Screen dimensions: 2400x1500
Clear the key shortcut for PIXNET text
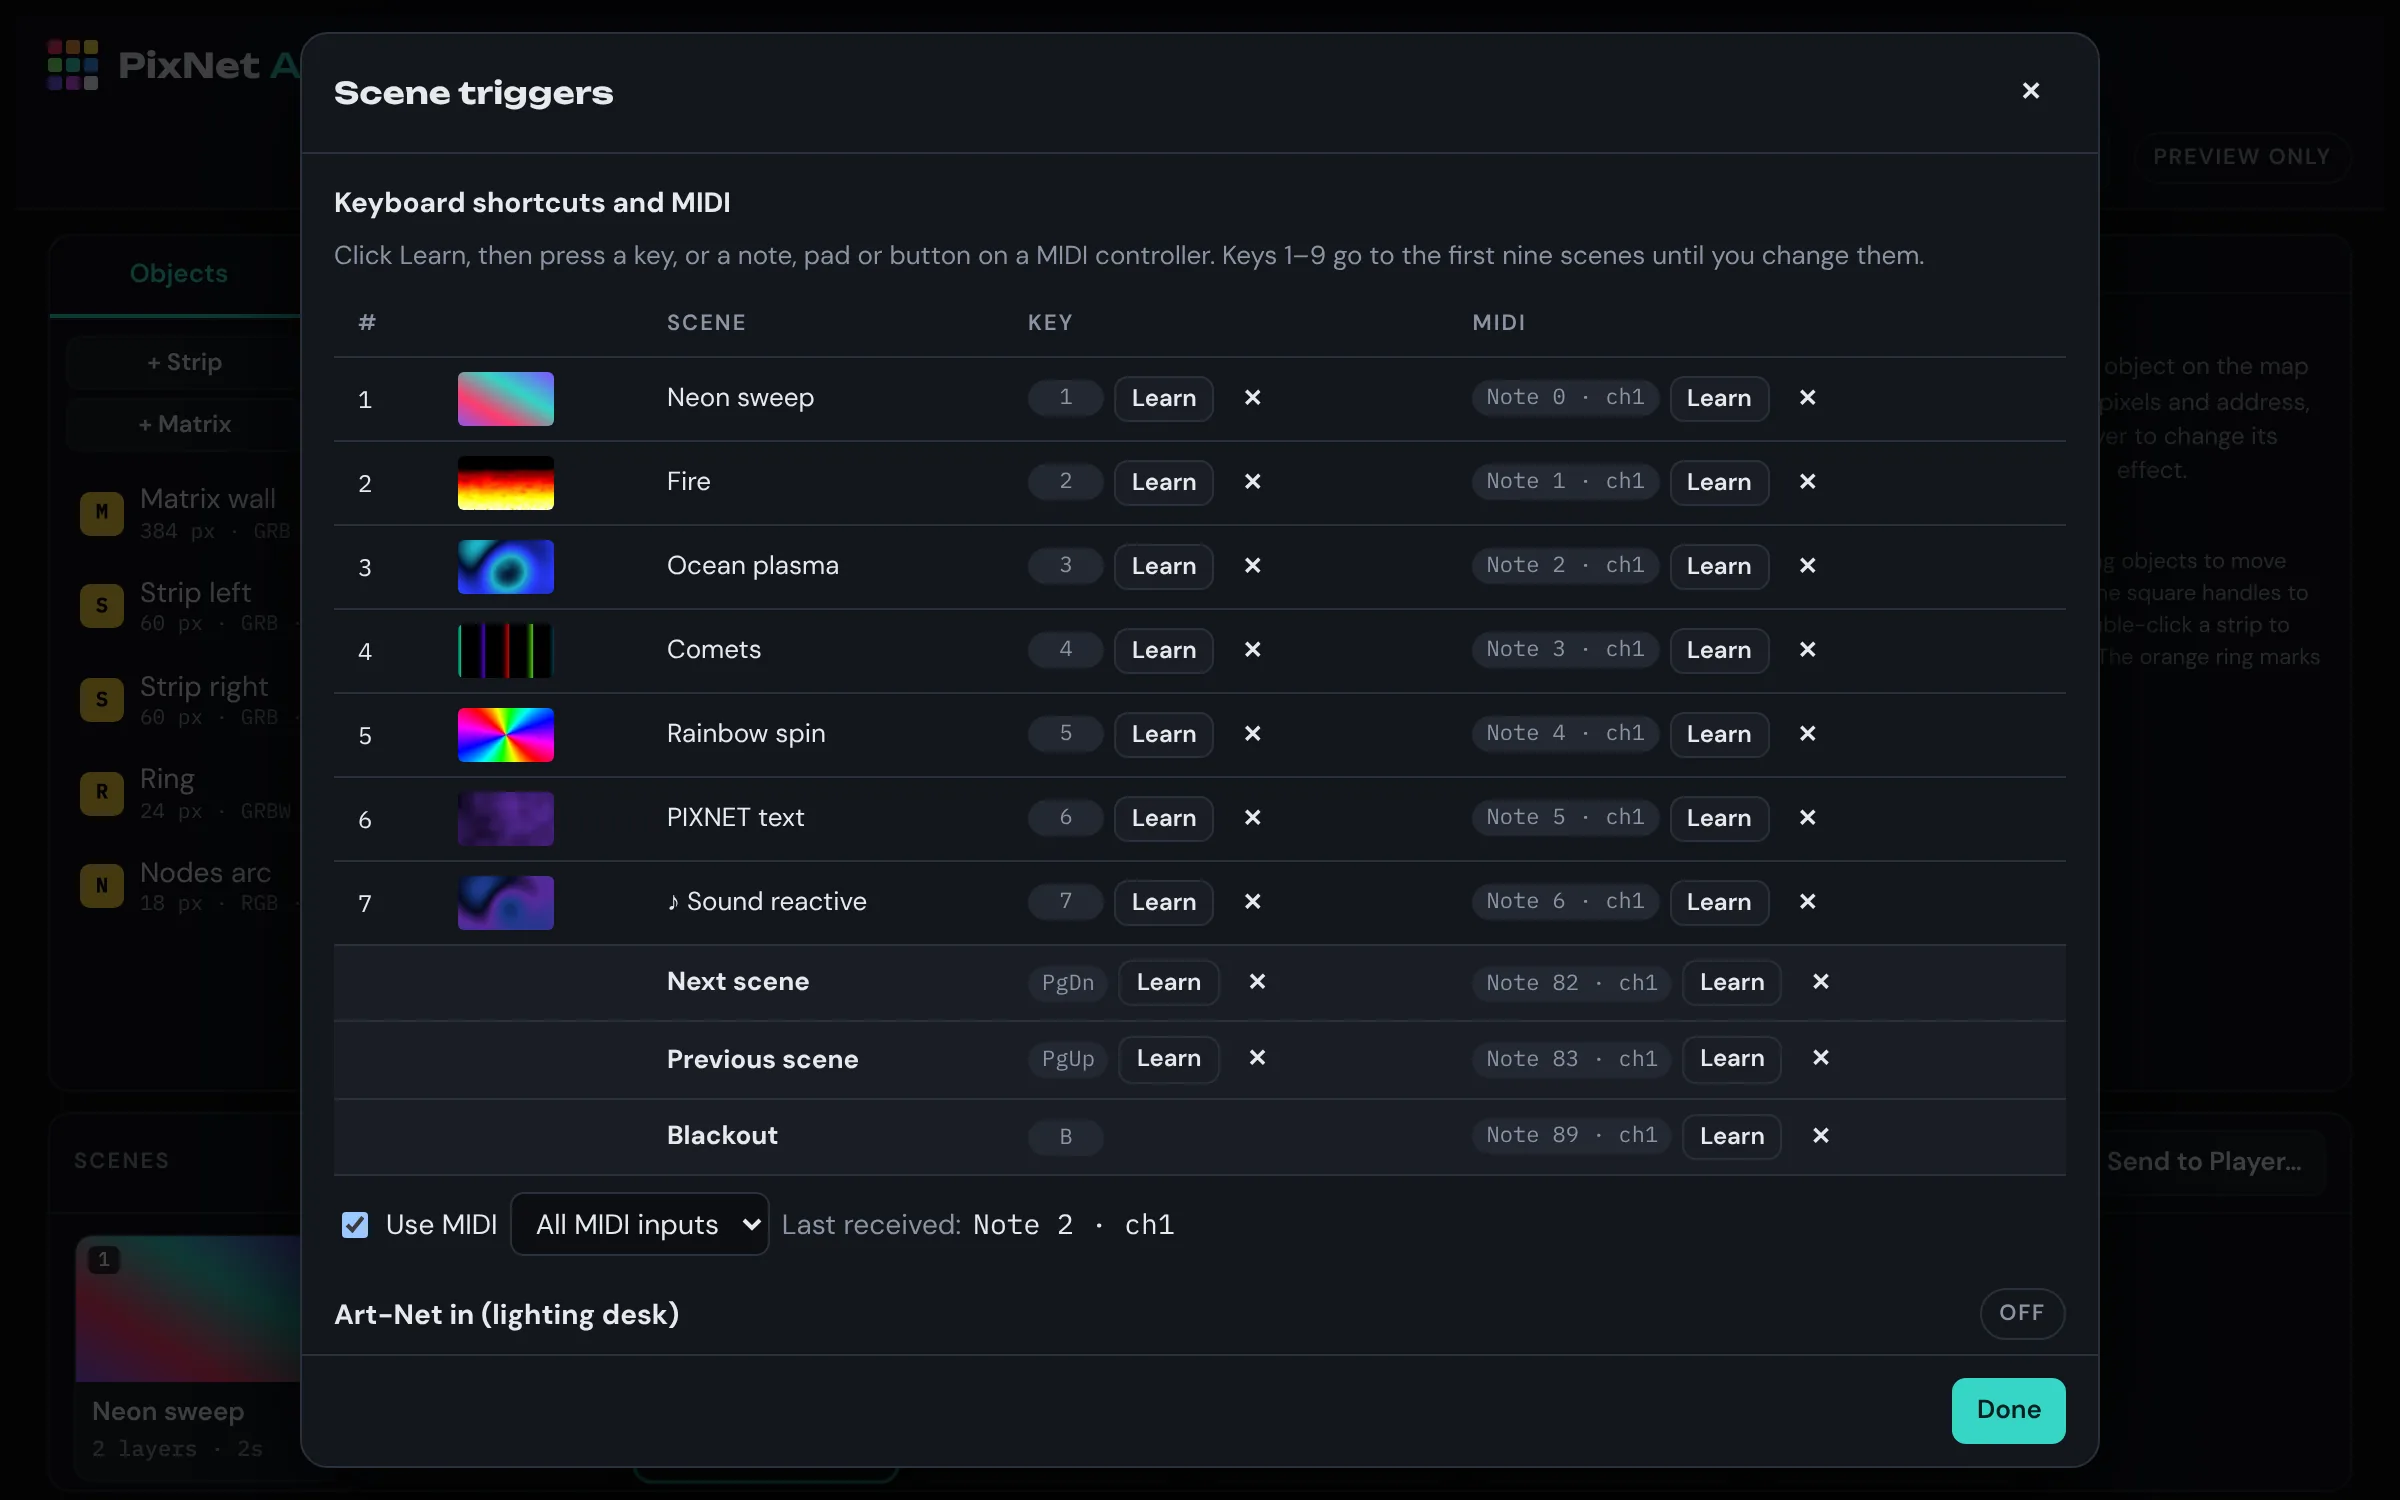pos(1252,818)
